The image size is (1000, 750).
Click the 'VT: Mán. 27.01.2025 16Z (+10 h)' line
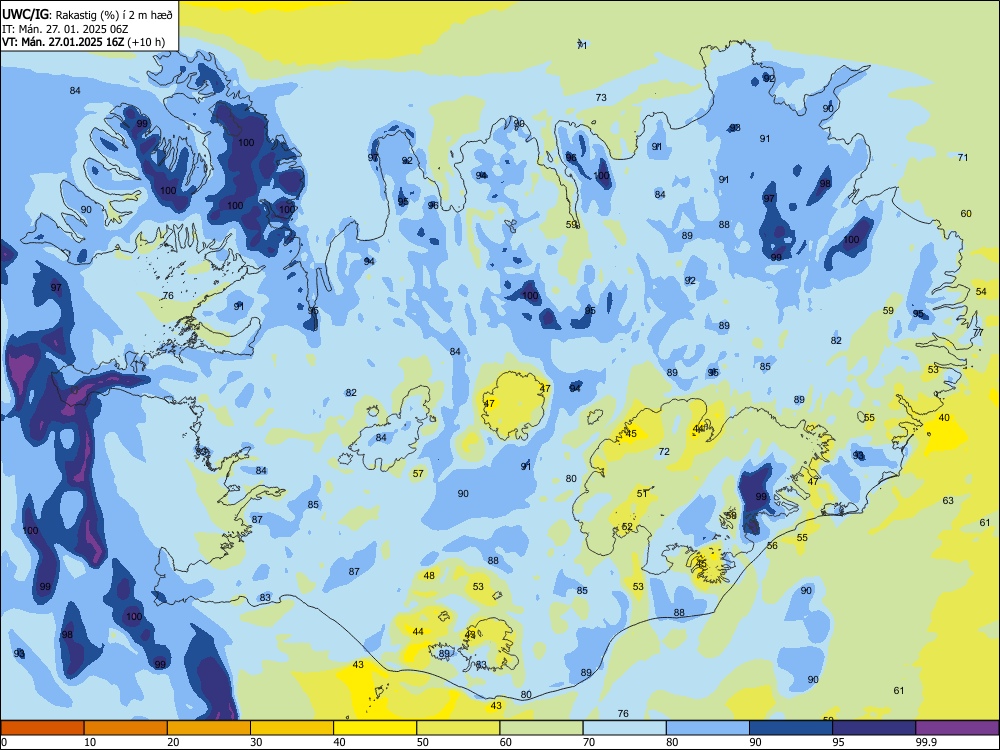click(x=84, y=42)
